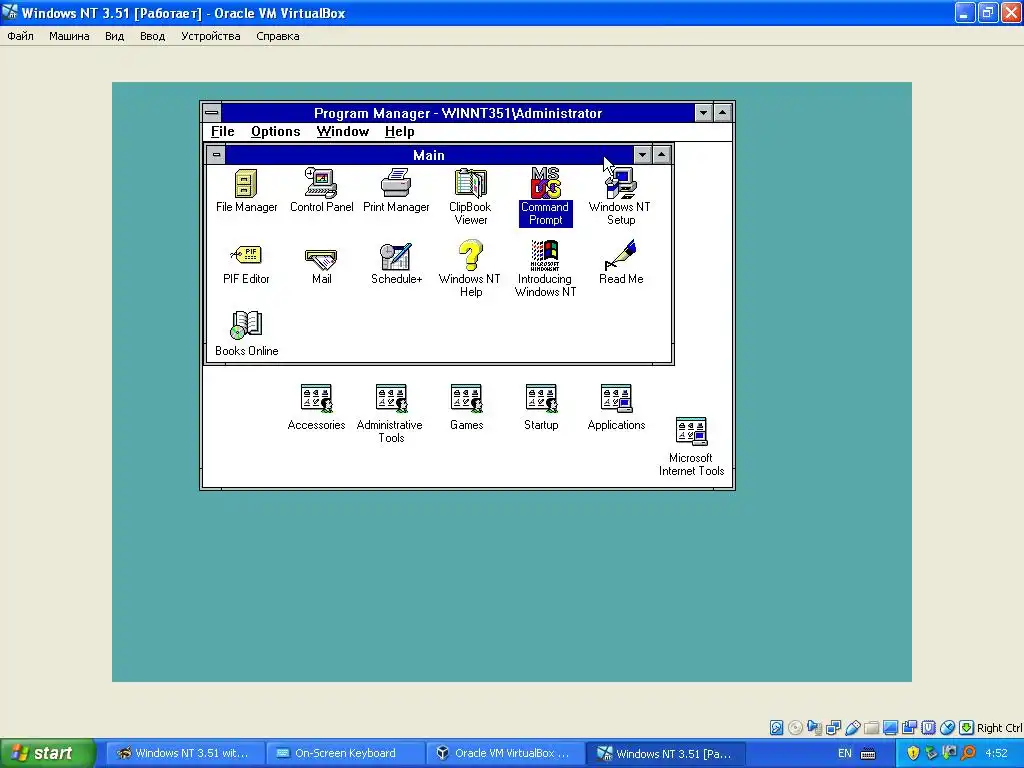Maximize the Main group window
This screenshot has height=768, width=1024.
pyautogui.click(x=662, y=155)
